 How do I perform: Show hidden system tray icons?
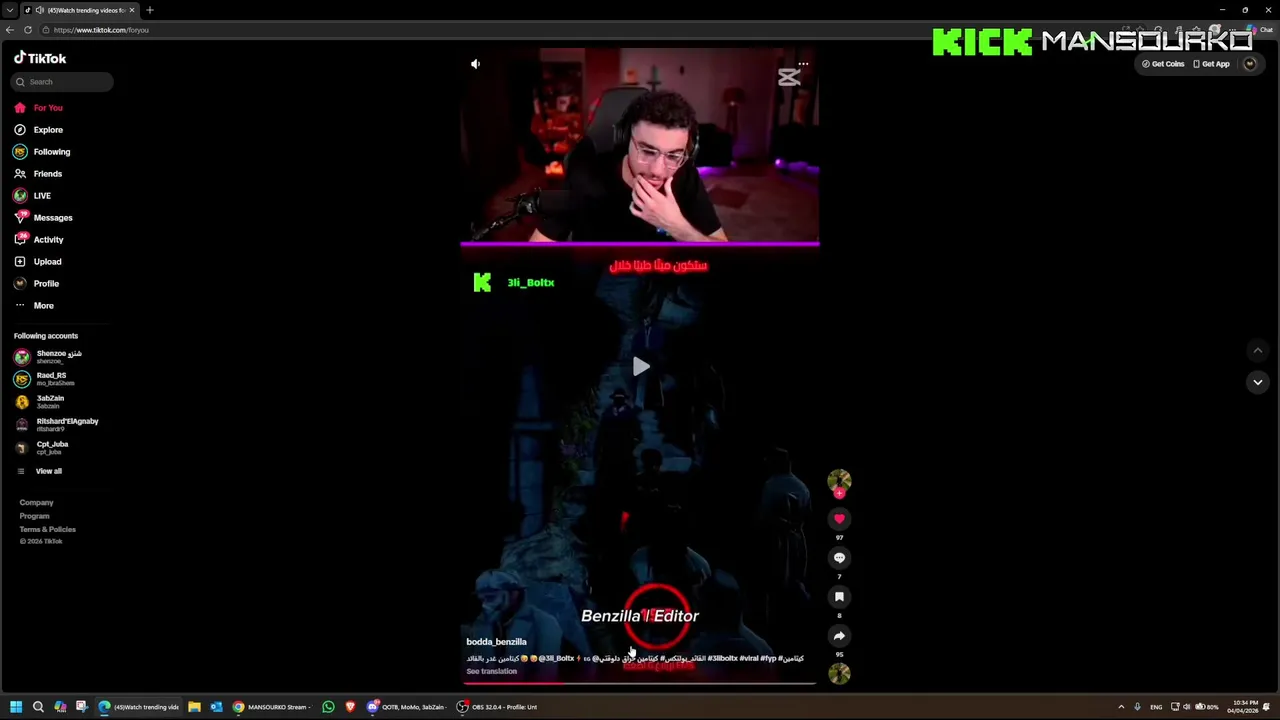coord(1121,707)
